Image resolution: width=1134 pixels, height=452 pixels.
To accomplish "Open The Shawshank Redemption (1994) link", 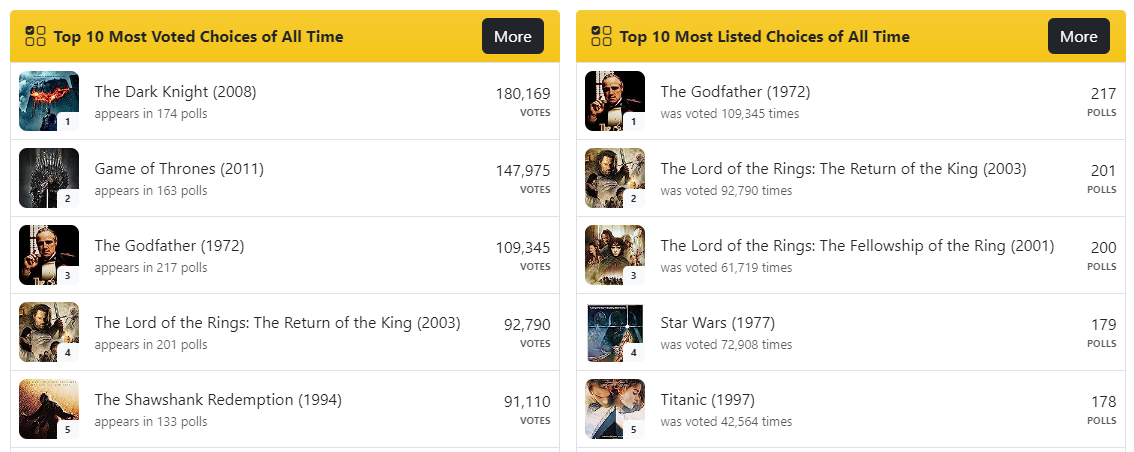I will (218, 400).
